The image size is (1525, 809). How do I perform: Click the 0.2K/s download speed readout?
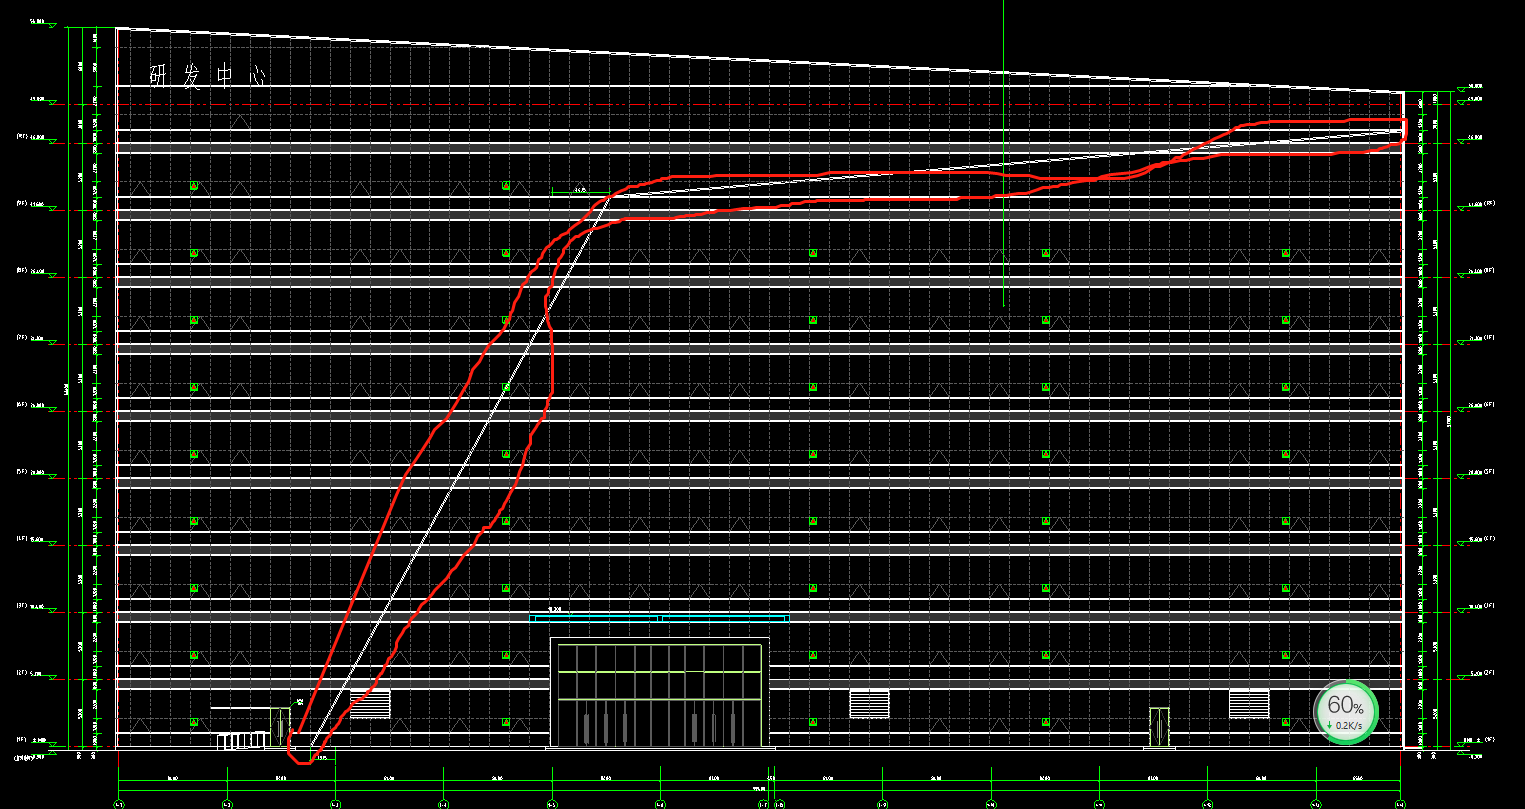[x=1346, y=724]
